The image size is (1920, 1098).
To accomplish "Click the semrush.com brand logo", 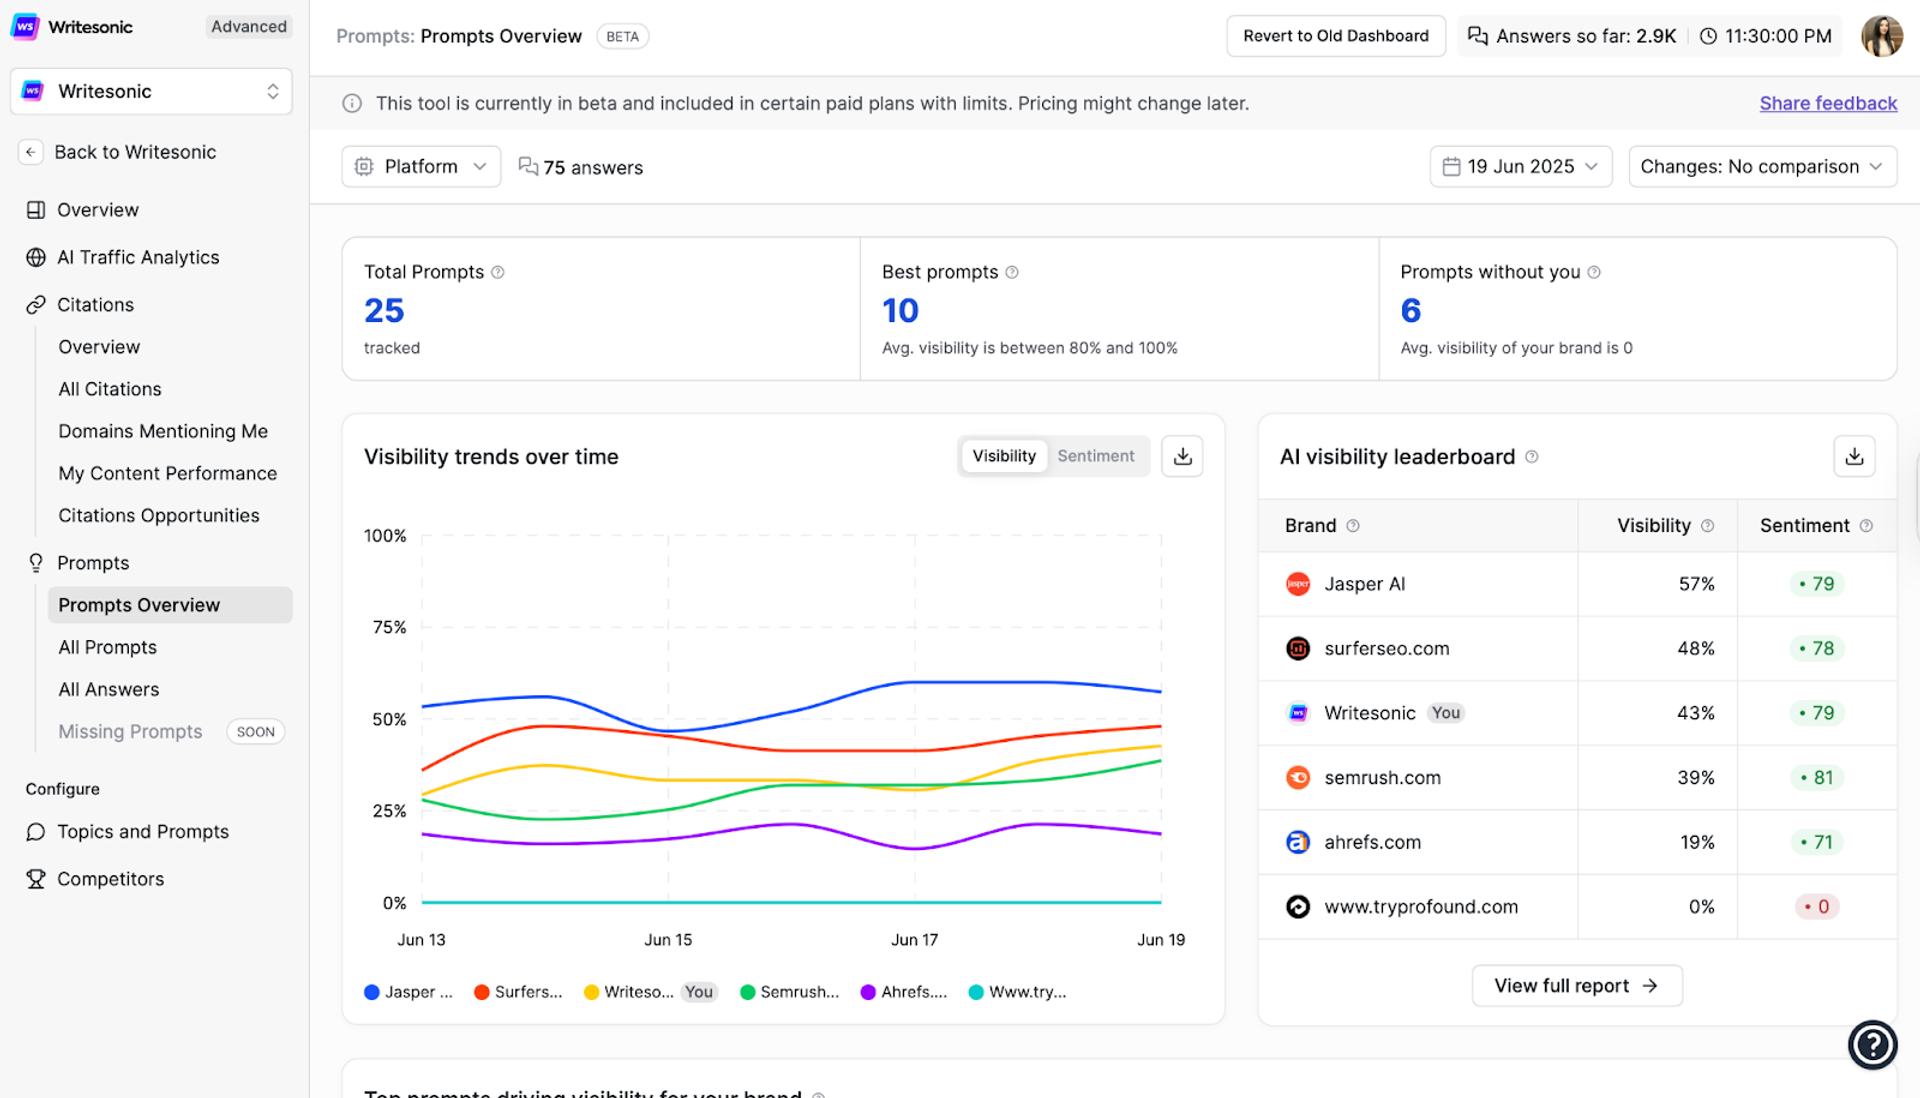I will pos(1298,778).
